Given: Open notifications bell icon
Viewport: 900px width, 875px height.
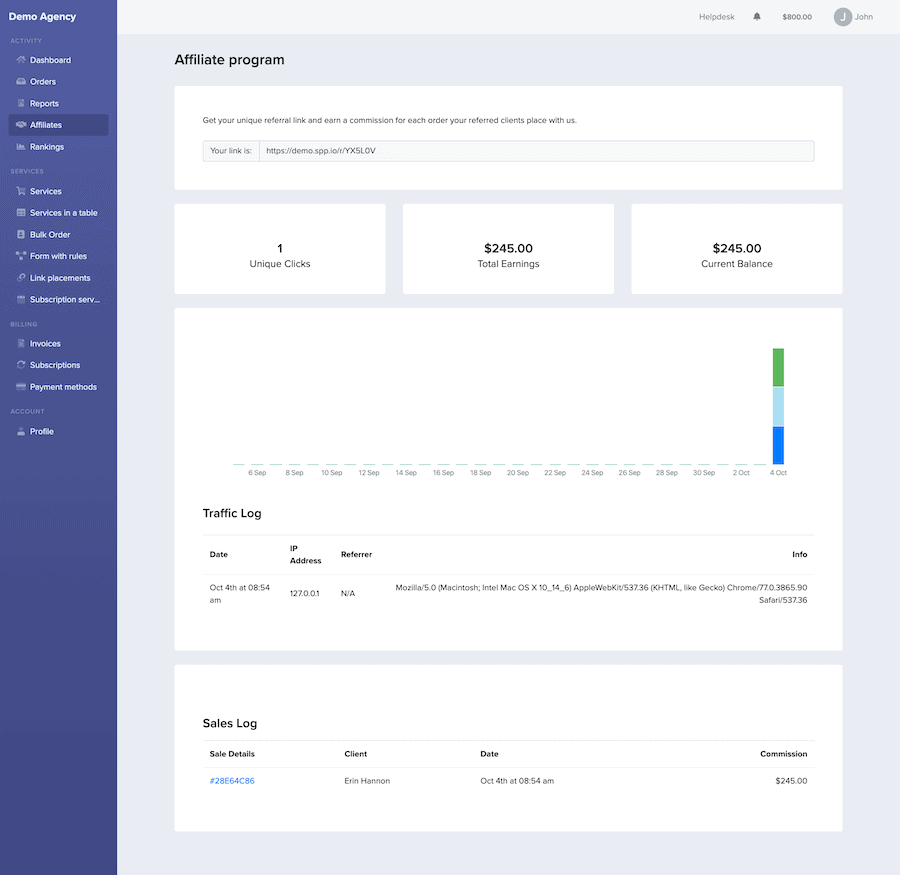Looking at the screenshot, I should coord(757,17).
